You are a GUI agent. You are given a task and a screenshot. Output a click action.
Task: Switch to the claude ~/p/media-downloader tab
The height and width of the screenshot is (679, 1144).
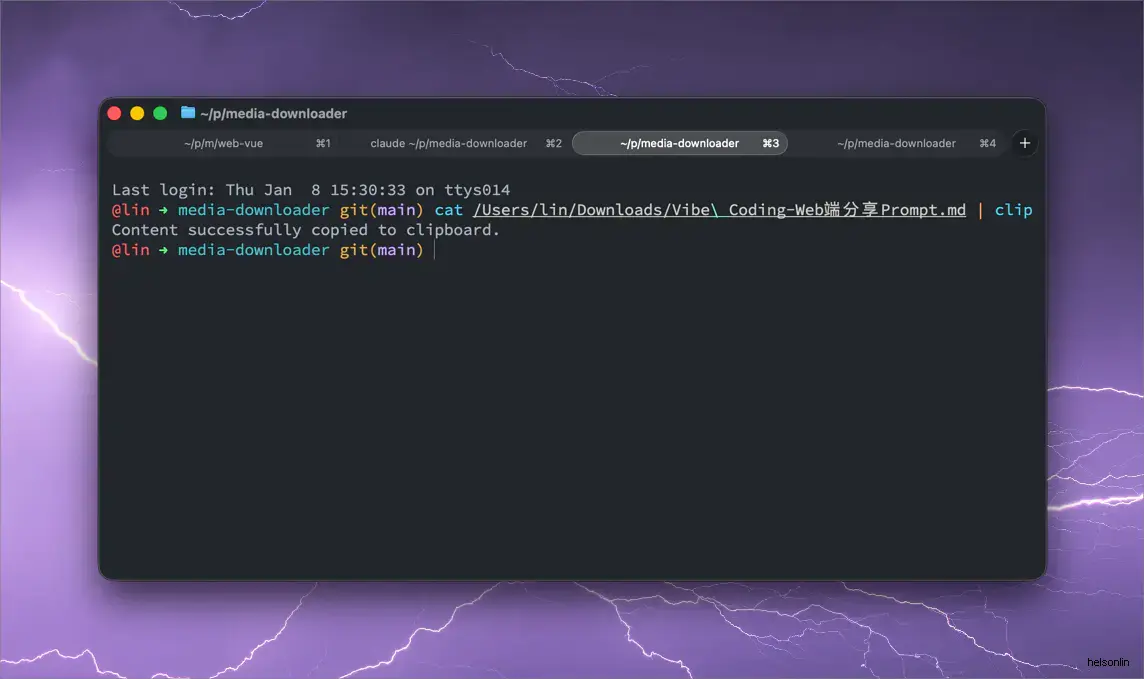[448, 143]
